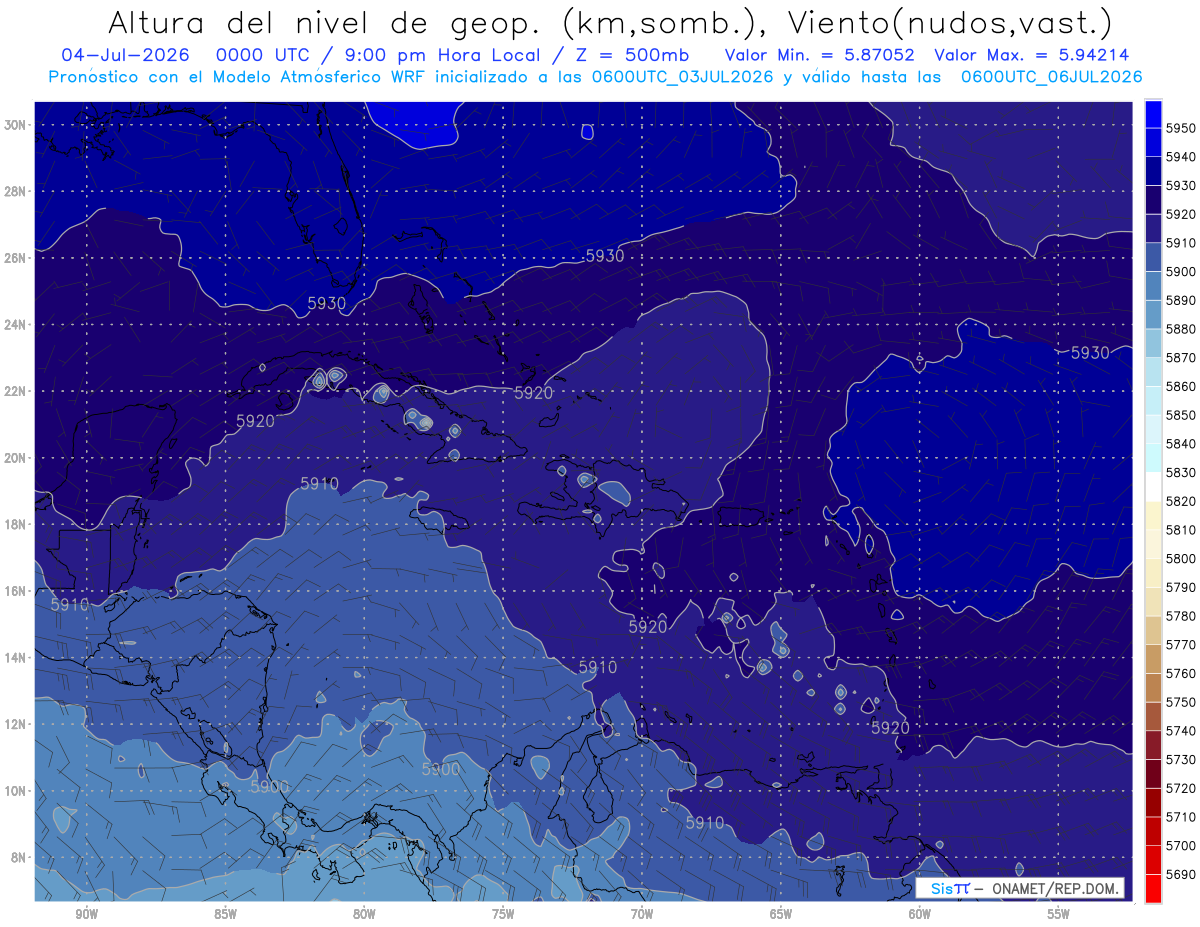Click the 5740 value on the color legend

point(1180,731)
